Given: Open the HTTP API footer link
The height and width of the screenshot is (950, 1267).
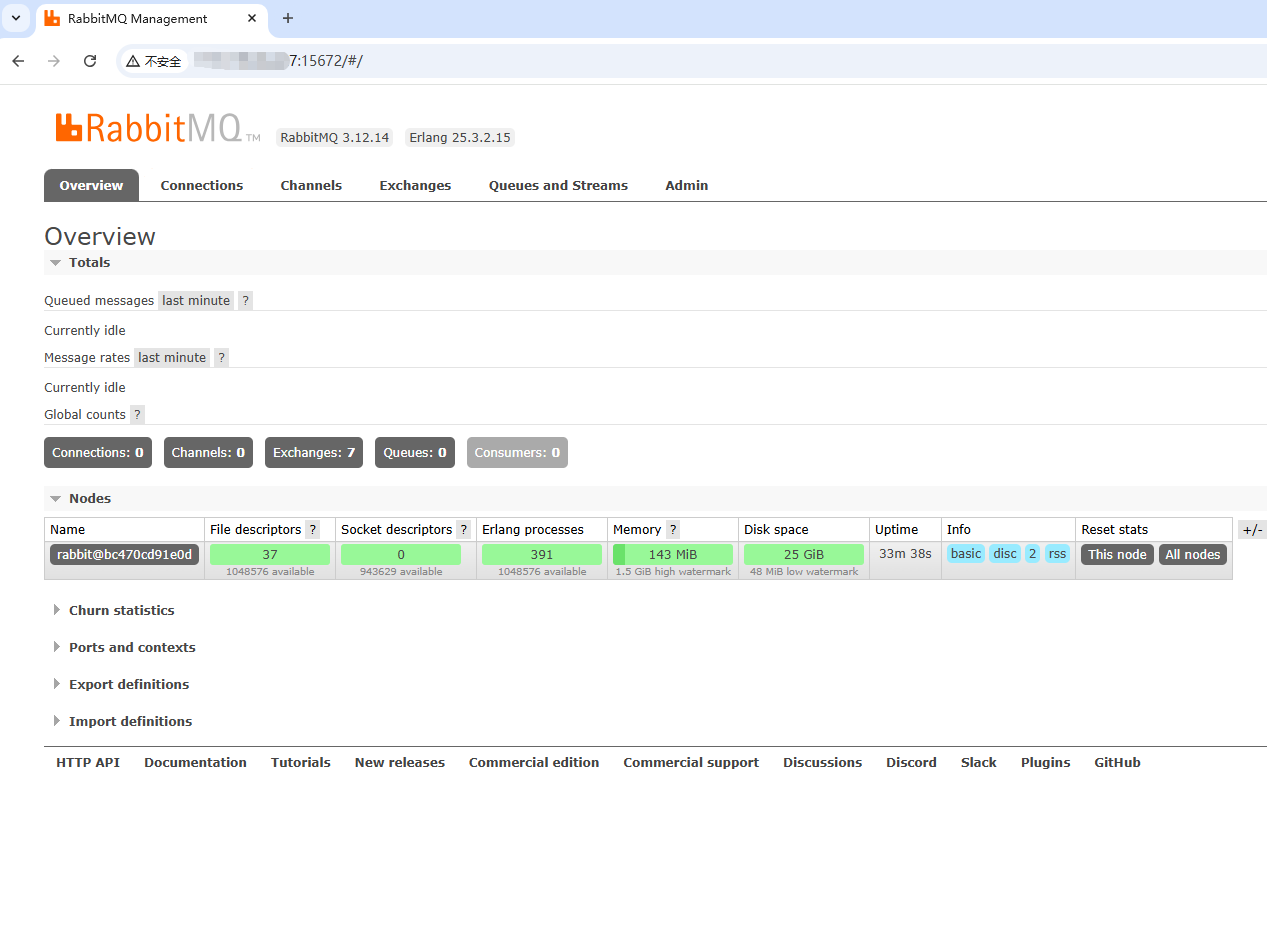Looking at the screenshot, I should [88, 762].
